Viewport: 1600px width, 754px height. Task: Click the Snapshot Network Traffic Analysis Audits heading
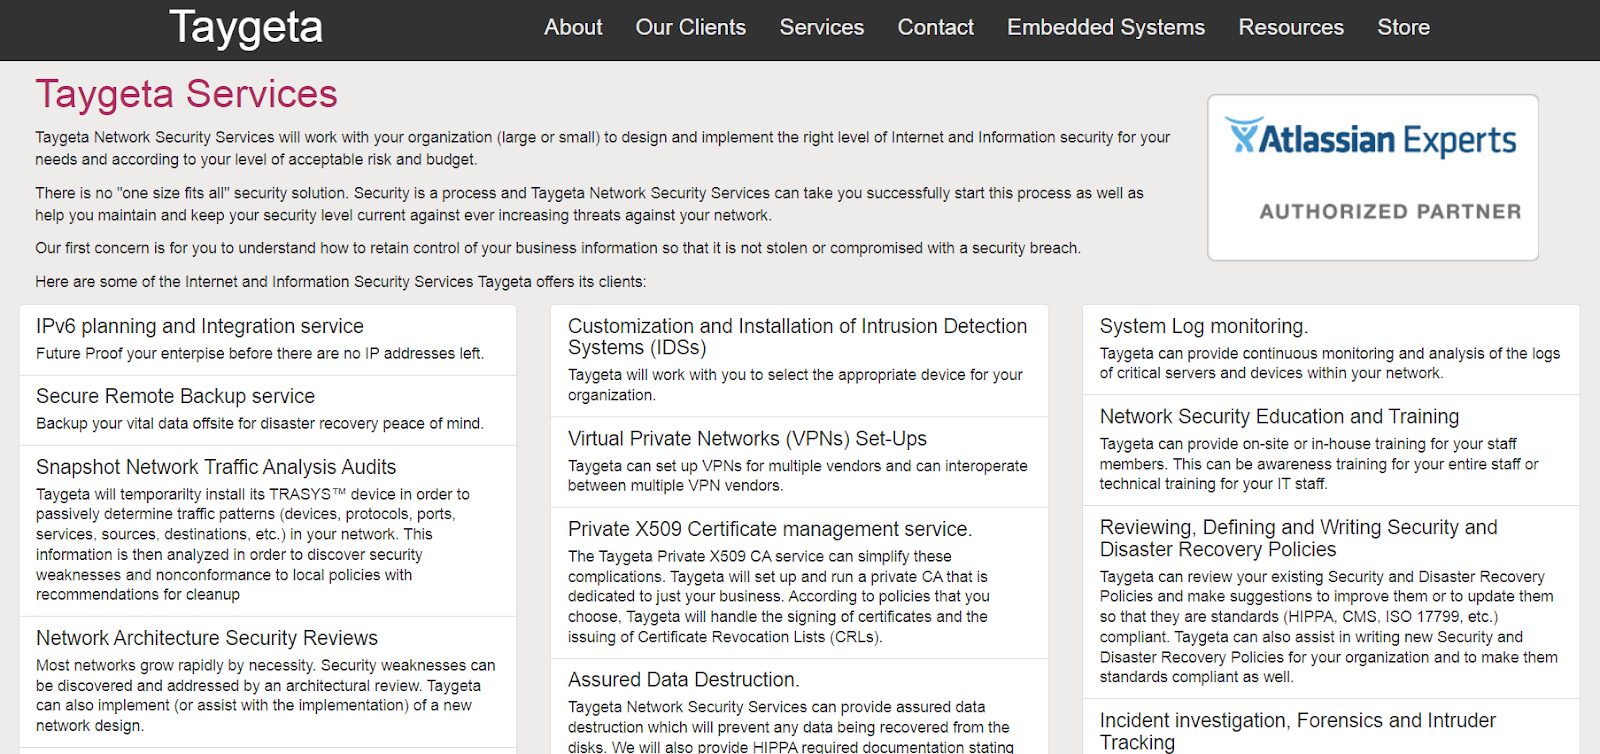pyautogui.click(x=216, y=467)
